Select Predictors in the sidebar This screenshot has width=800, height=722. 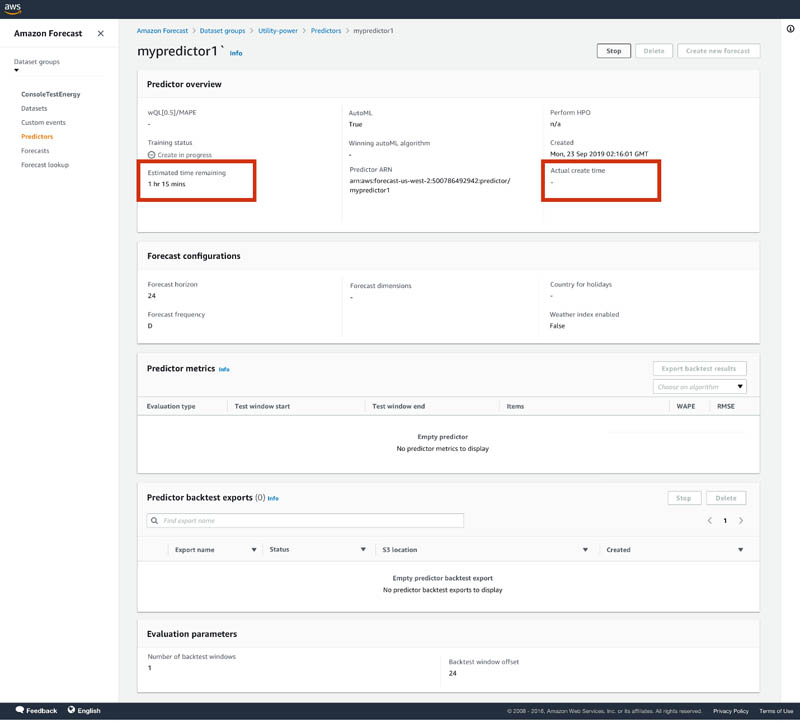point(37,137)
